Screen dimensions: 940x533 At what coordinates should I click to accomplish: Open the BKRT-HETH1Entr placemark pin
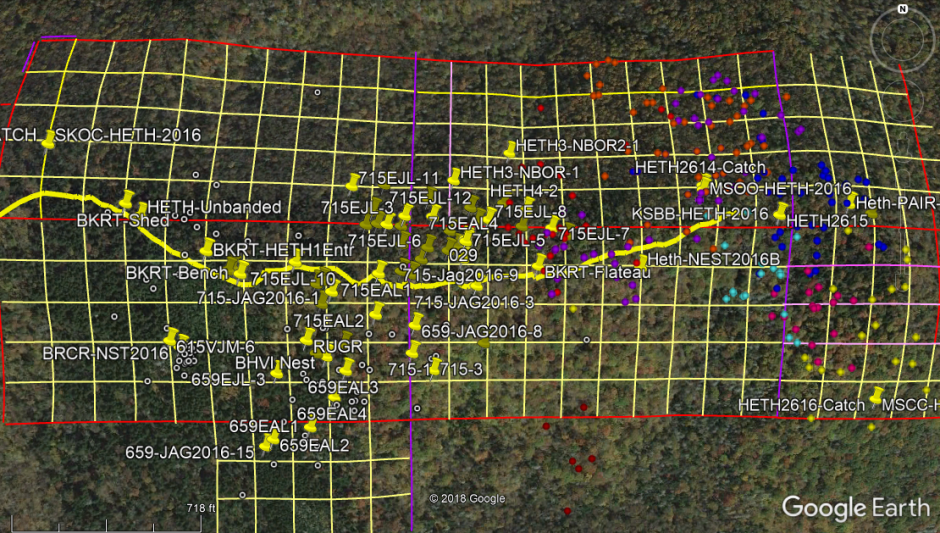point(206,245)
